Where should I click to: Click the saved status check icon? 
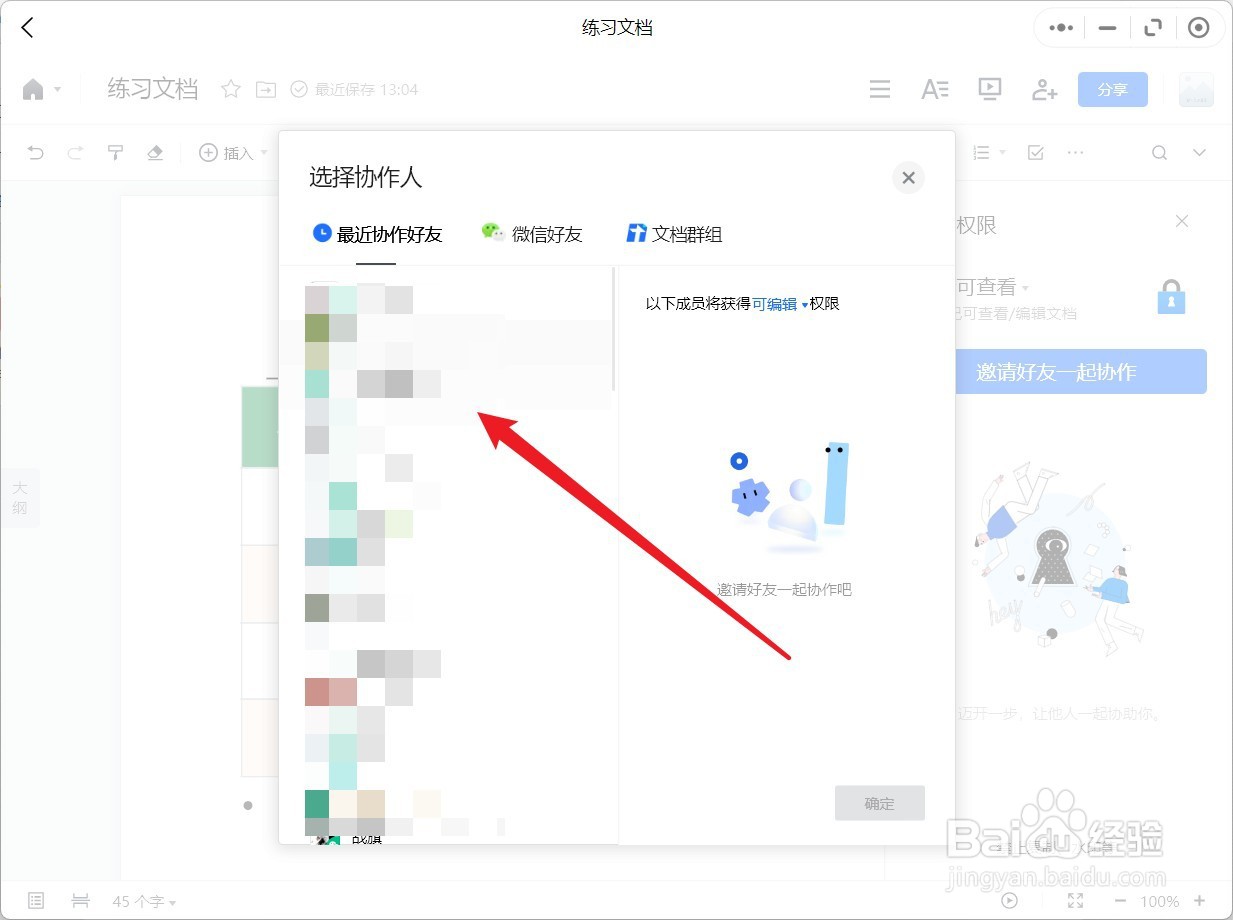click(x=298, y=89)
